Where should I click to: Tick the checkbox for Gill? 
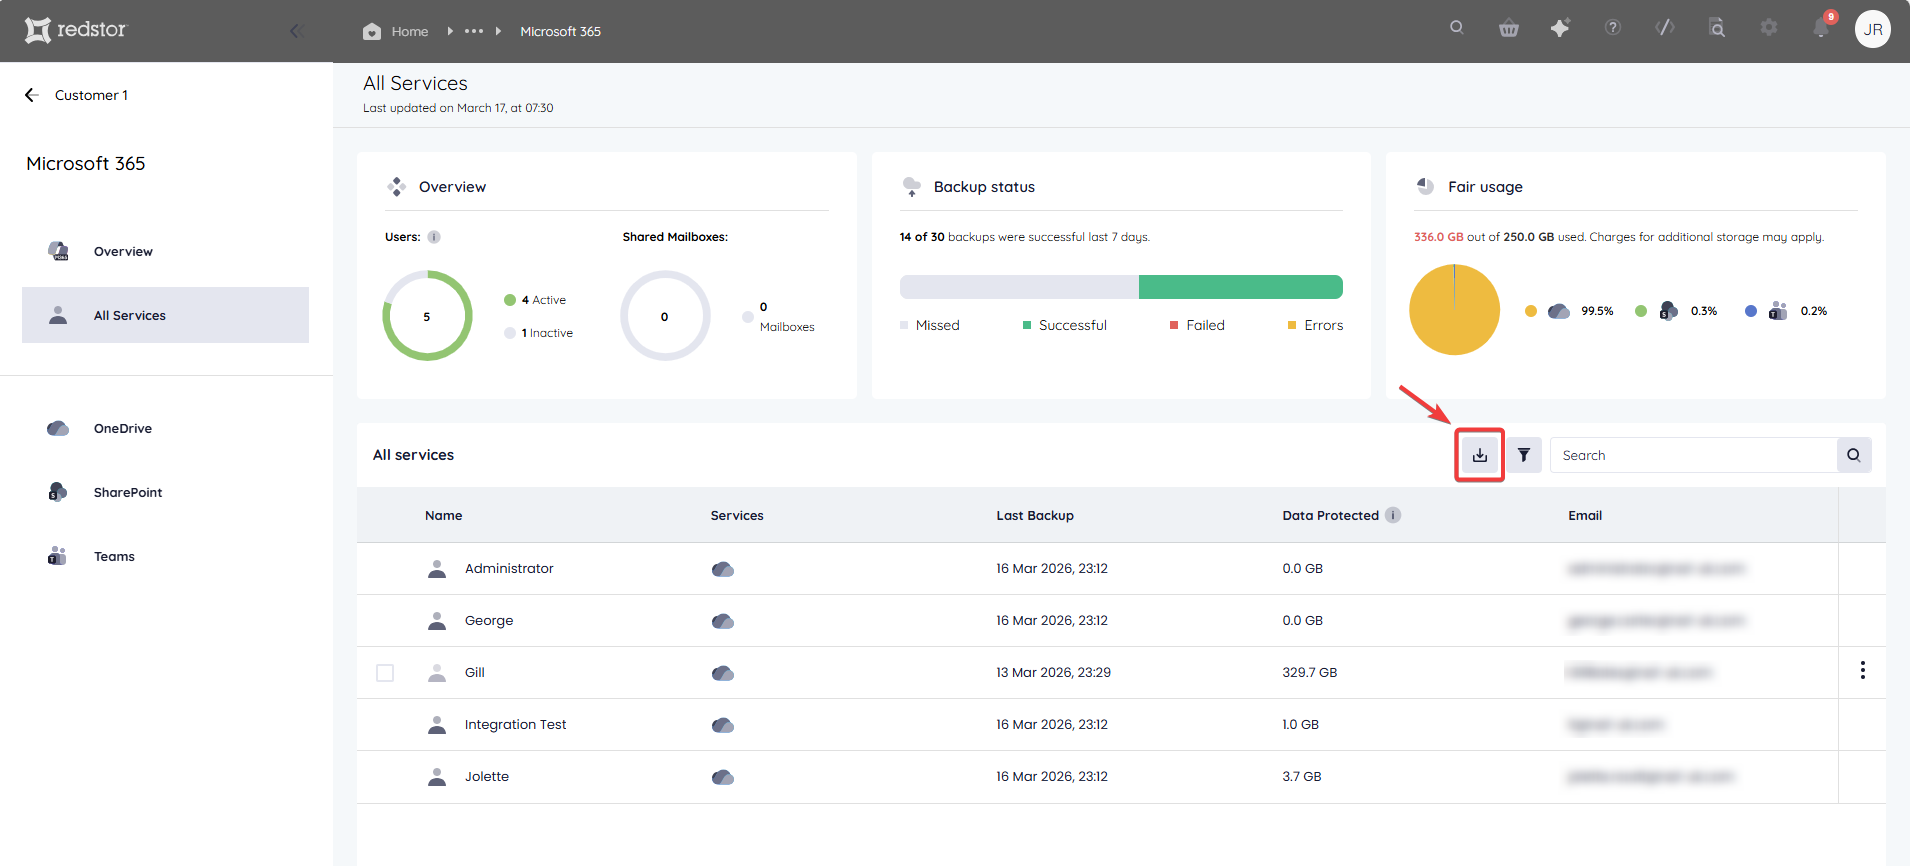385,673
